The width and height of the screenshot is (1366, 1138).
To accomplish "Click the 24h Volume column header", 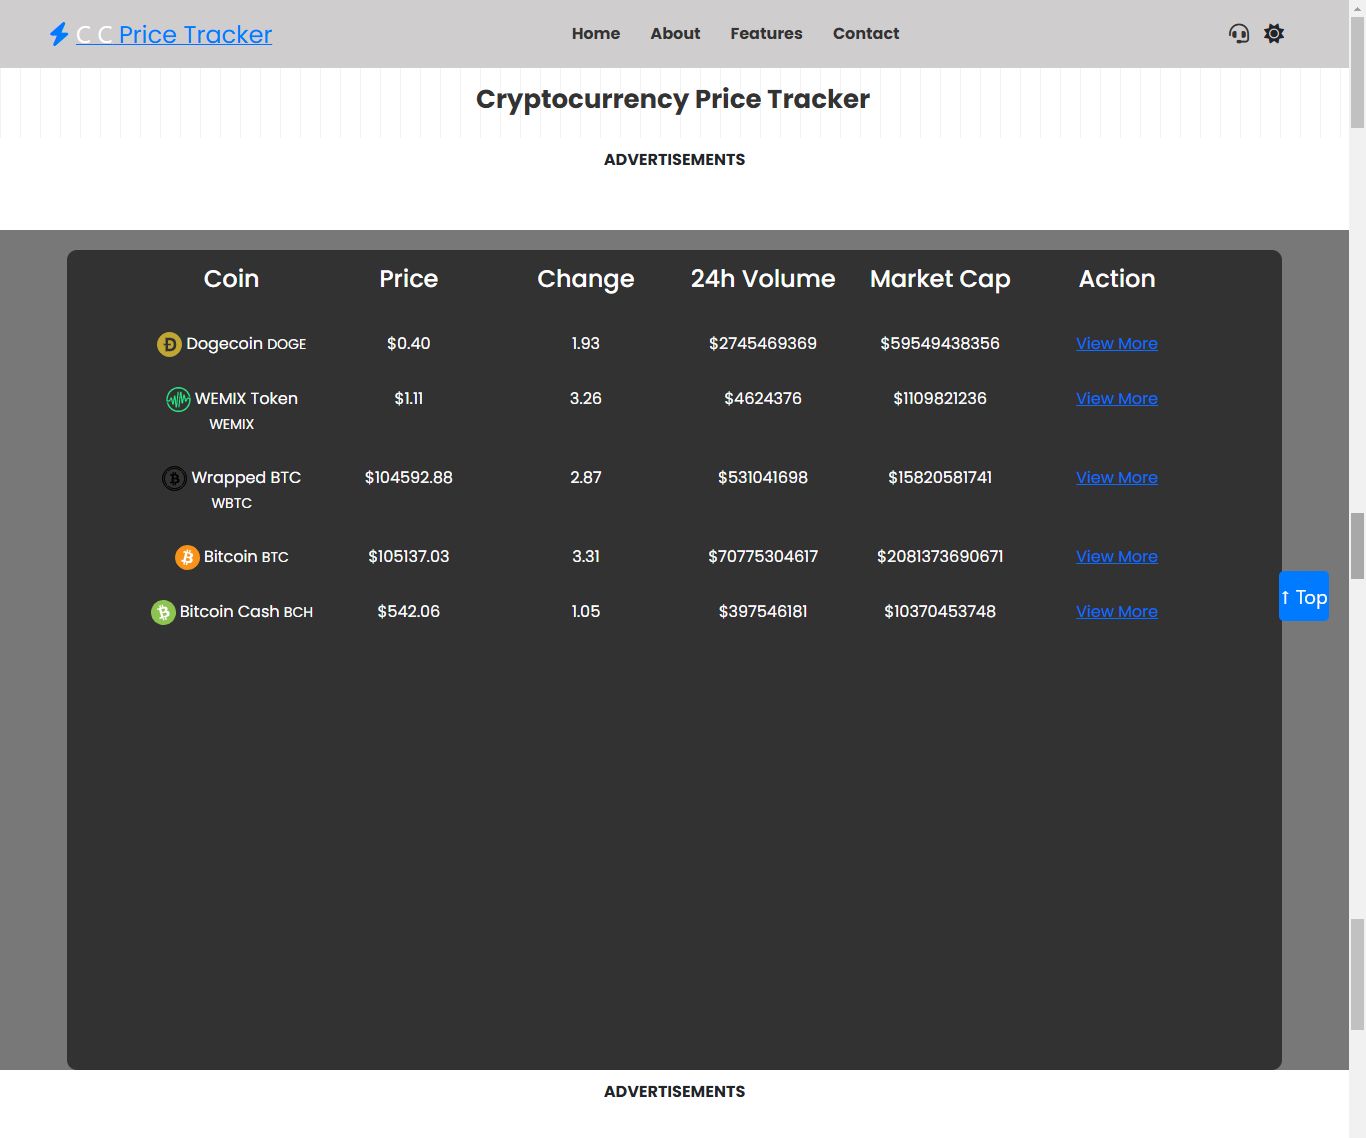I will pos(763,279).
